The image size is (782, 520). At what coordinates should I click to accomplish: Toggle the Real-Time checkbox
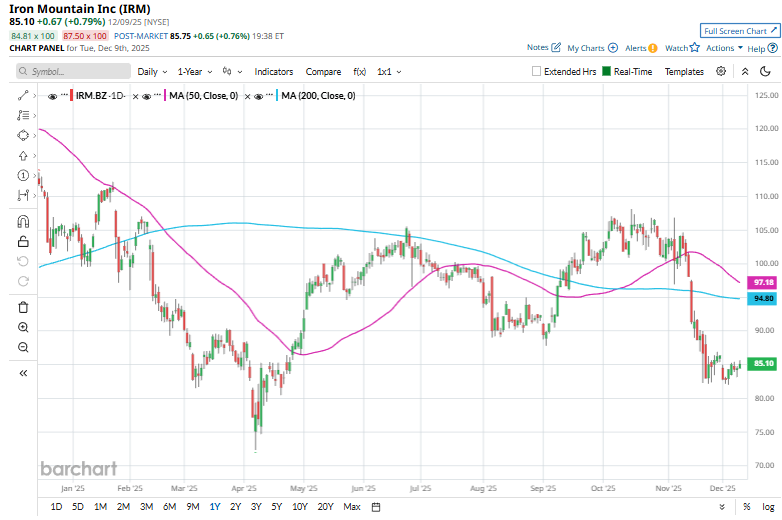pos(606,72)
